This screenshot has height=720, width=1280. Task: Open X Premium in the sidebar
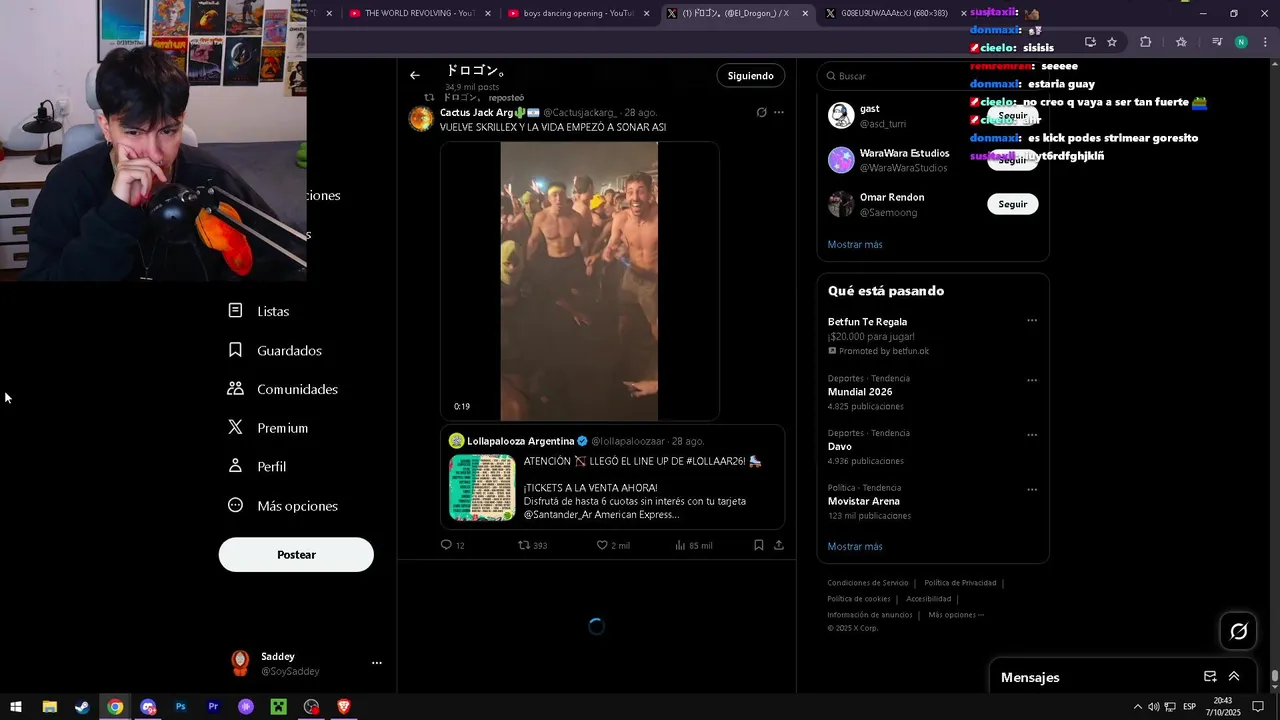(268, 428)
